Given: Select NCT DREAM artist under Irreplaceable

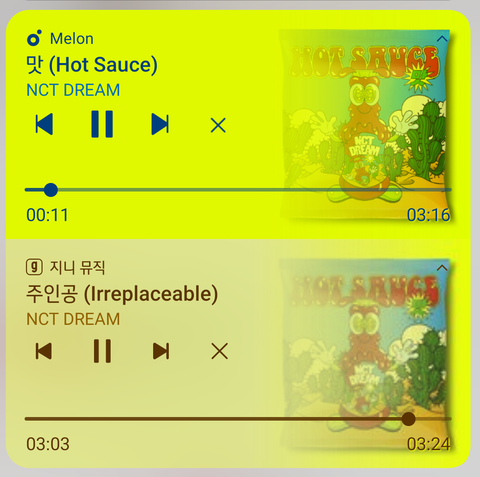Looking at the screenshot, I should [73, 319].
